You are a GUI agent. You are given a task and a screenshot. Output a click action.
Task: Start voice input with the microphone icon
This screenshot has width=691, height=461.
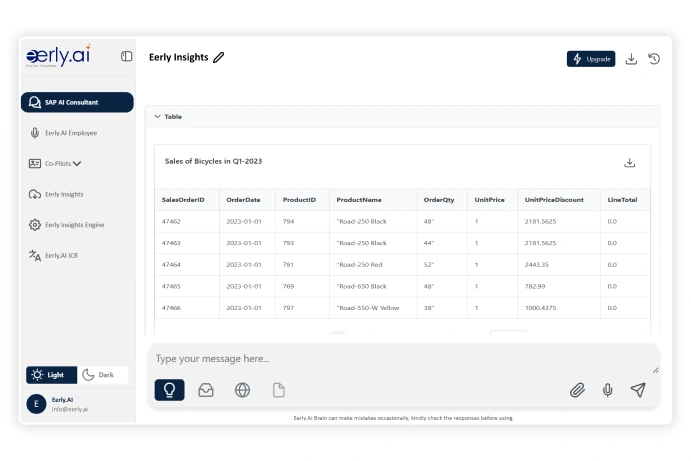click(x=607, y=390)
